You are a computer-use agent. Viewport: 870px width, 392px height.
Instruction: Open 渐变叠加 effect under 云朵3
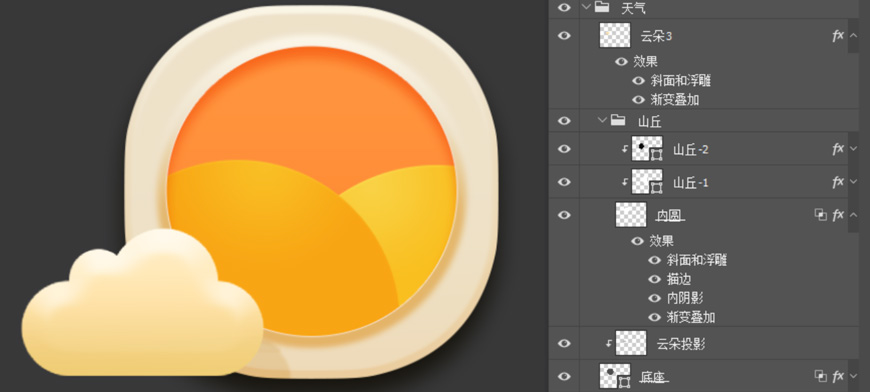[x=674, y=100]
